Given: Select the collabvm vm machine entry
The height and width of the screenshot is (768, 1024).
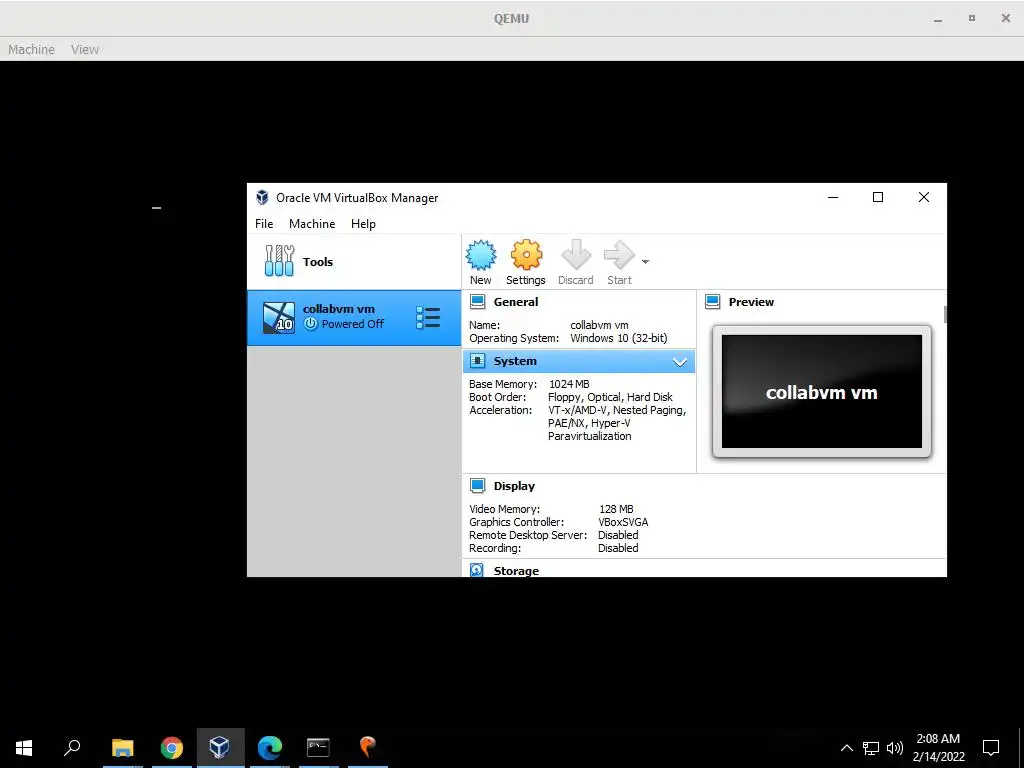Looking at the screenshot, I should (354, 317).
